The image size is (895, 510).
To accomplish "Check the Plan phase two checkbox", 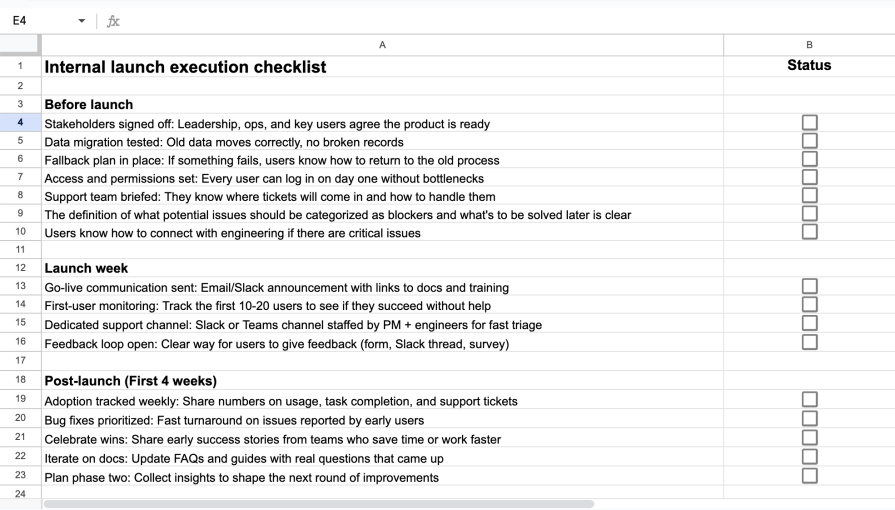I will point(810,477).
